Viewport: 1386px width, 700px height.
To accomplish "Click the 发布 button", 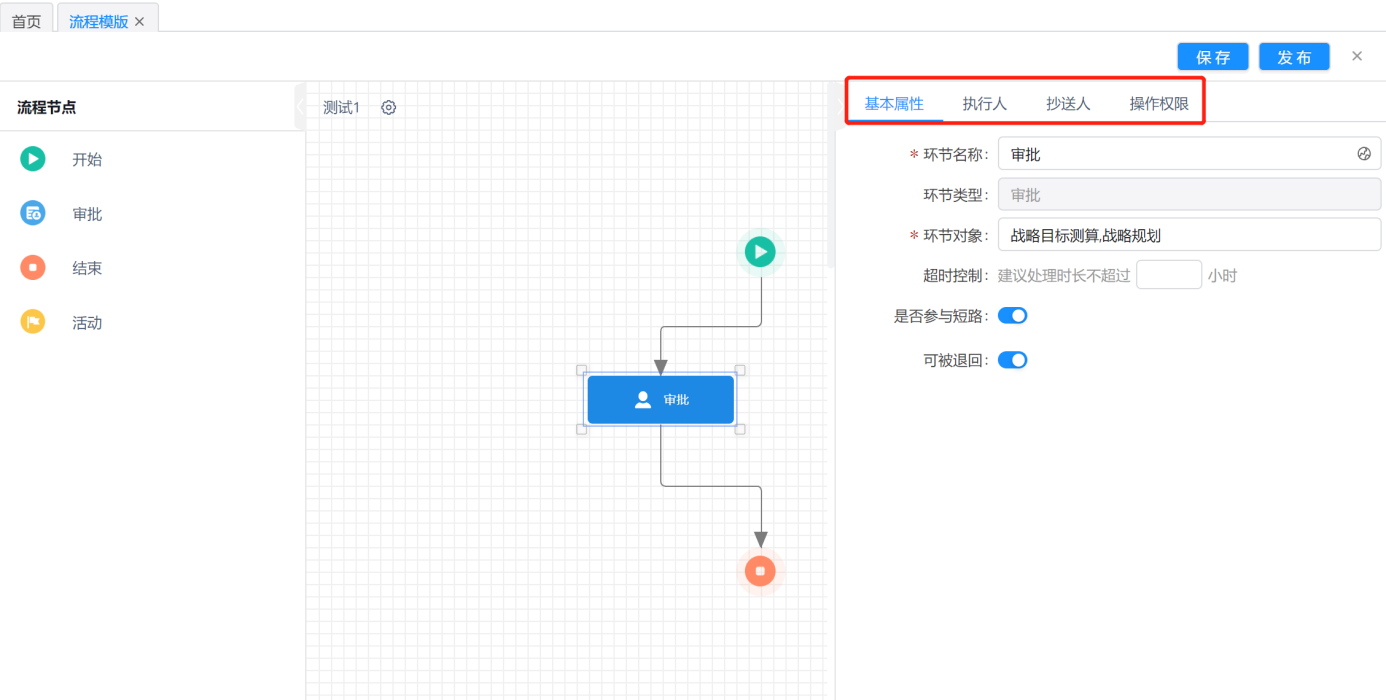I will point(1294,57).
